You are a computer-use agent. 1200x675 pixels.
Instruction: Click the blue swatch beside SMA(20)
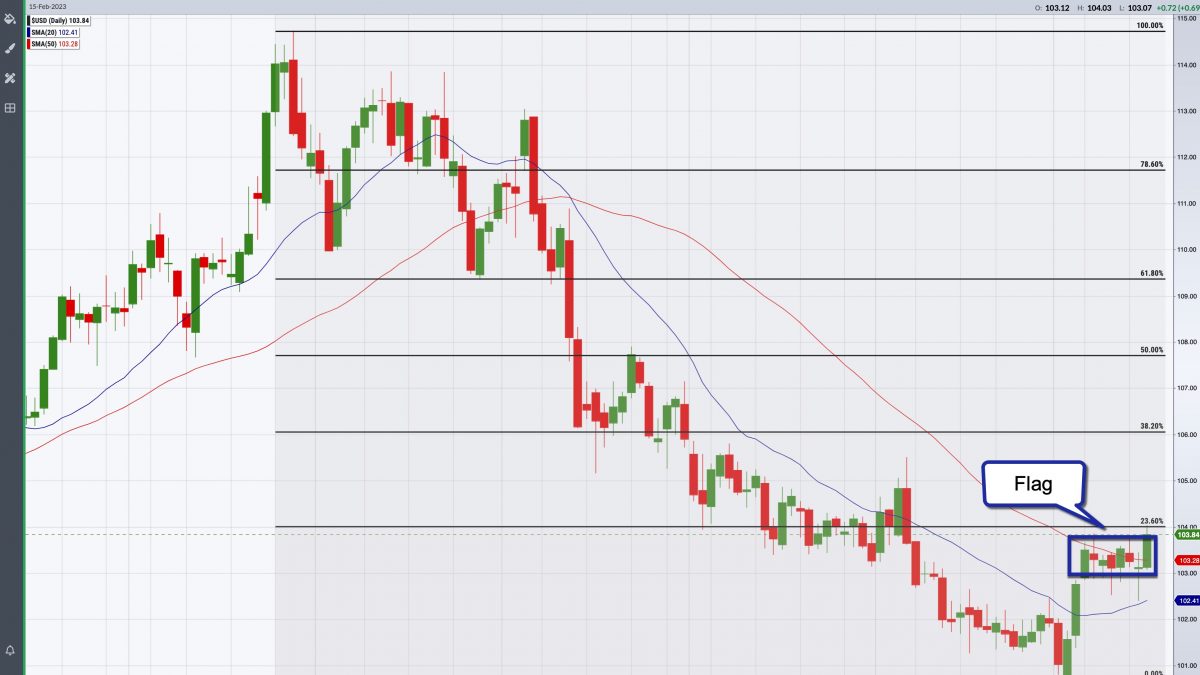28,32
